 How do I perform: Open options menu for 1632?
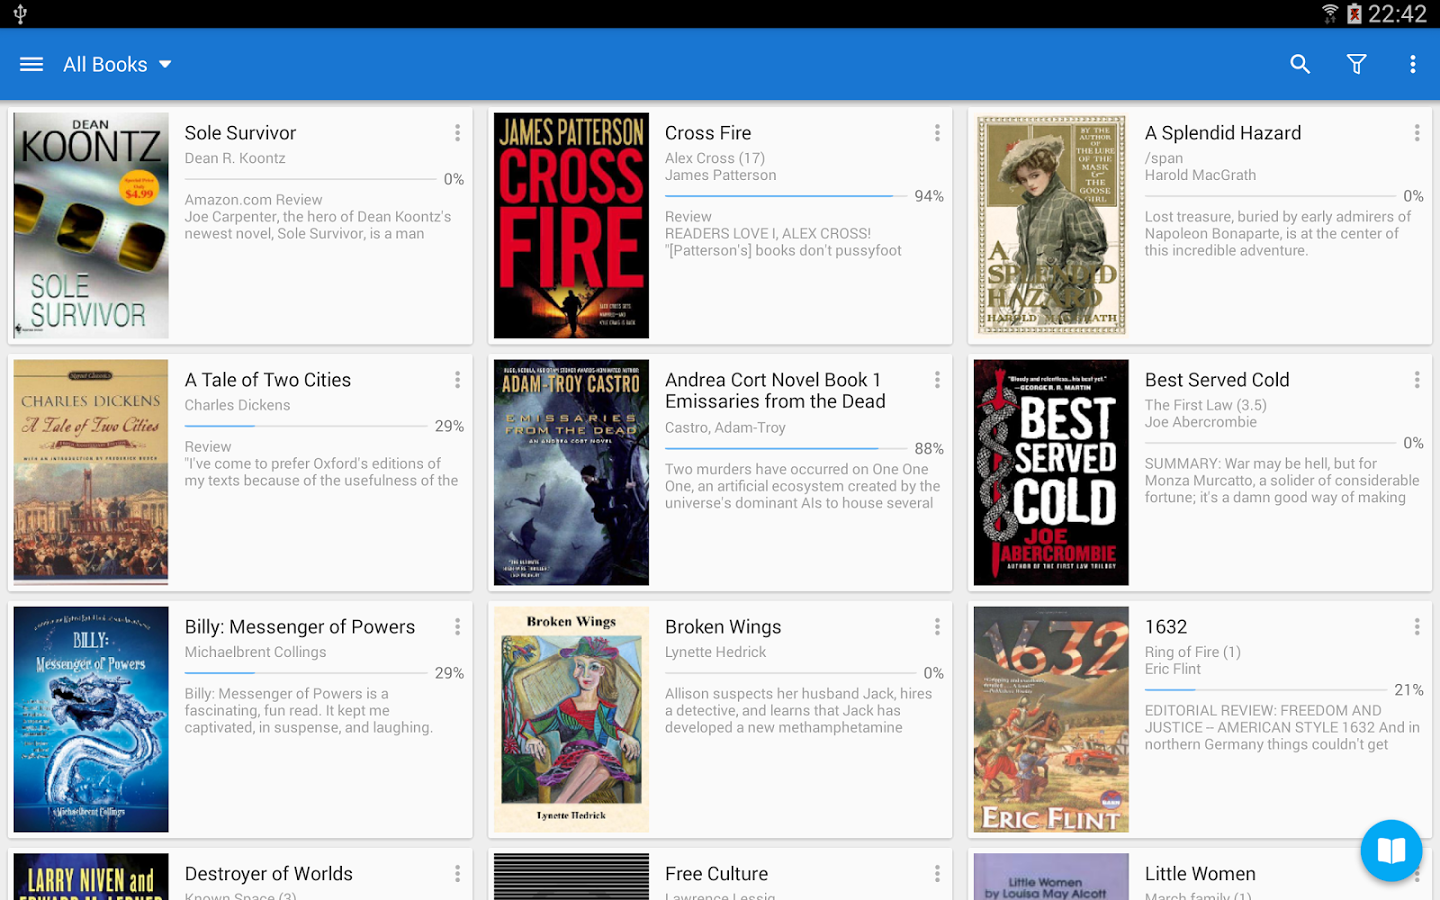pos(1417,627)
